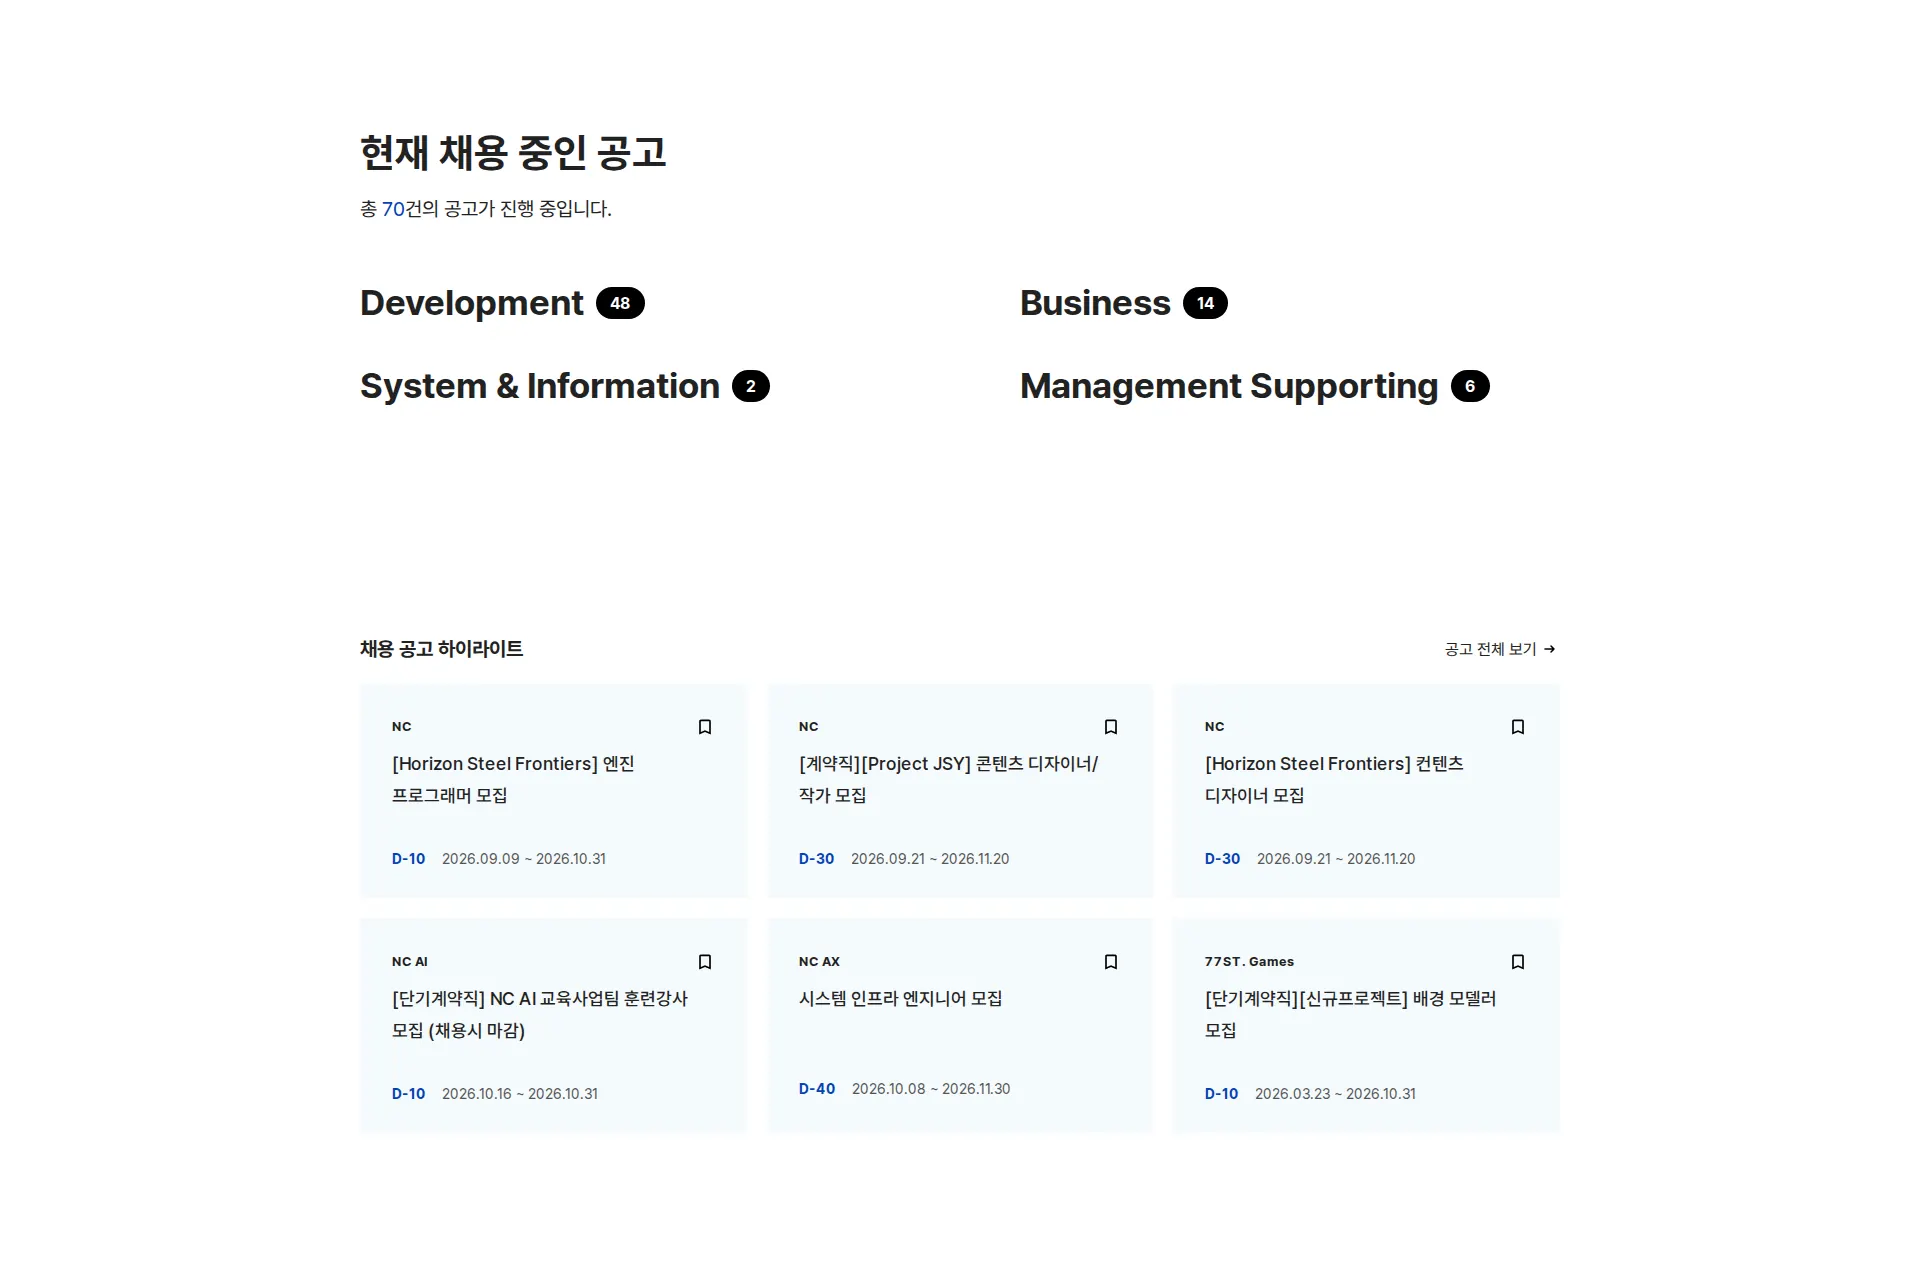Open the 시스템 인프라 엔지니어 모집 job title
Viewport: 1920px width, 1283px height.
tap(900, 998)
